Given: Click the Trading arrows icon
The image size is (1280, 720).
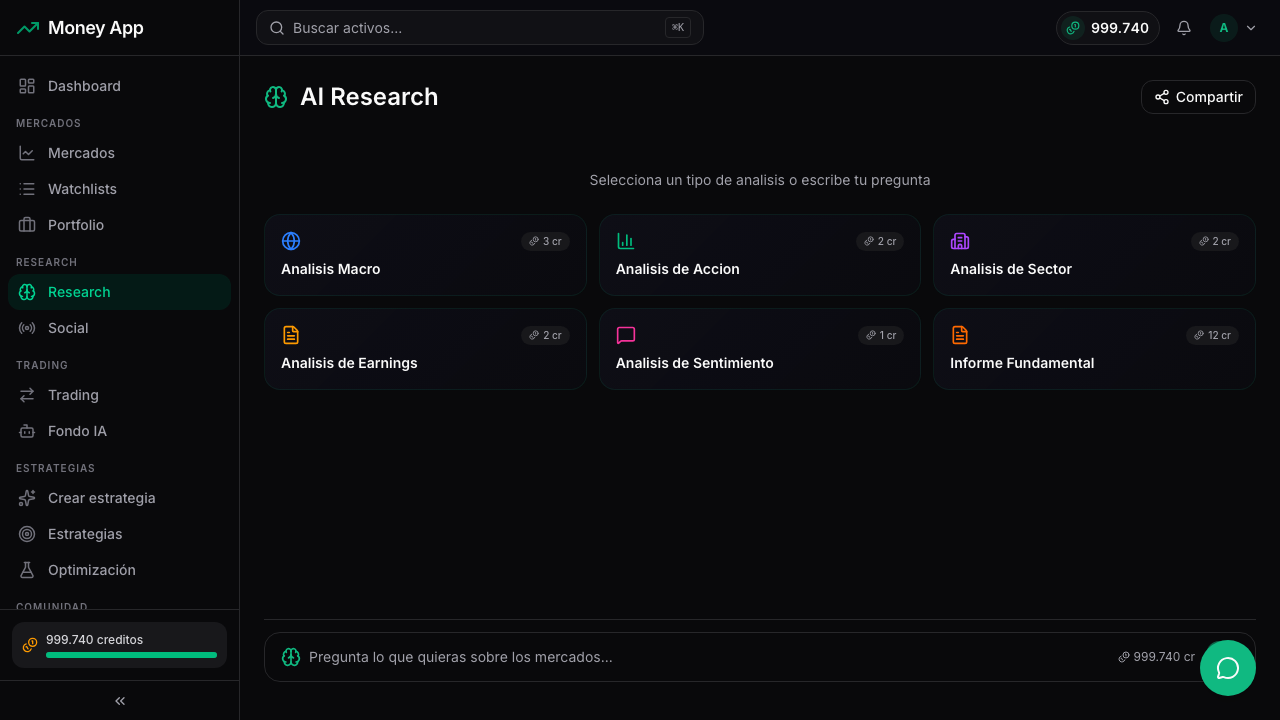Looking at the screenshot, I should (27, 395).
